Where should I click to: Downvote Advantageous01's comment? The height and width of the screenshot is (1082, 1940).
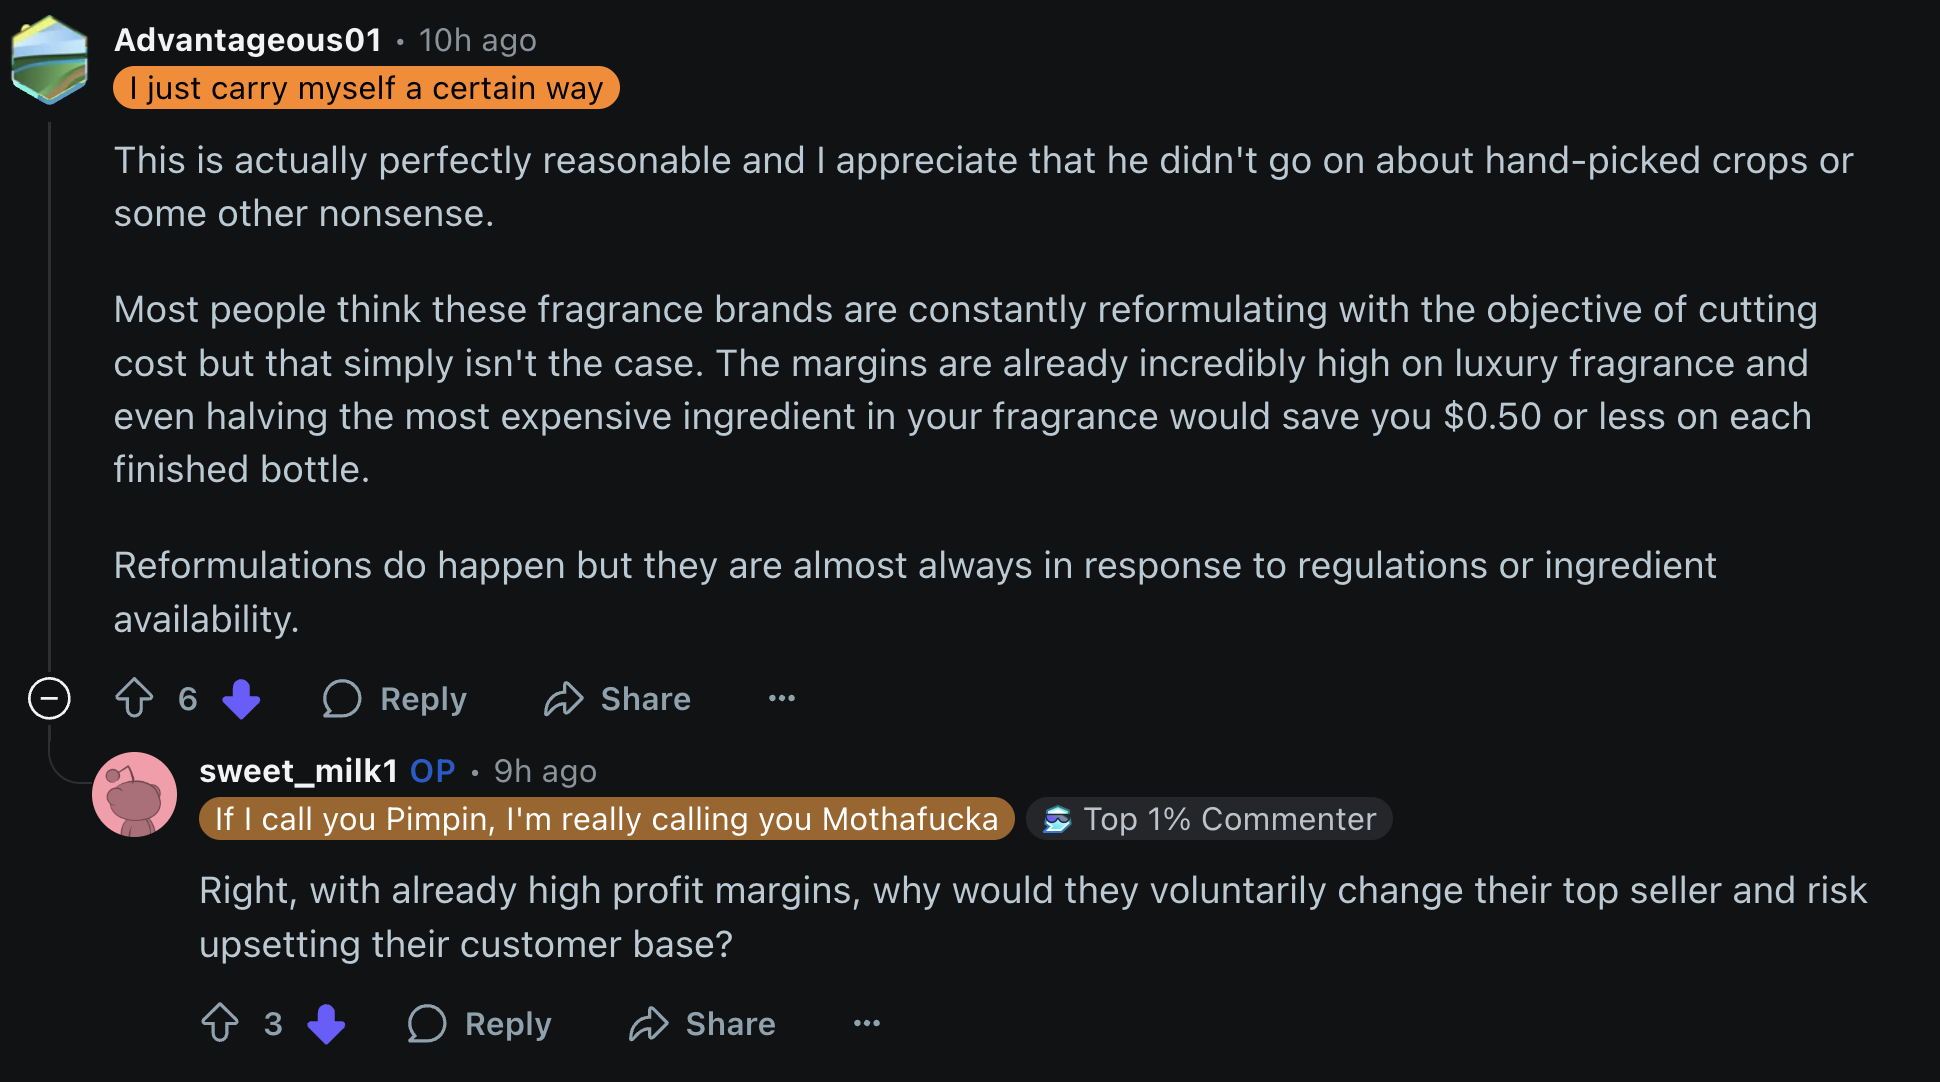tap(241, 698)
